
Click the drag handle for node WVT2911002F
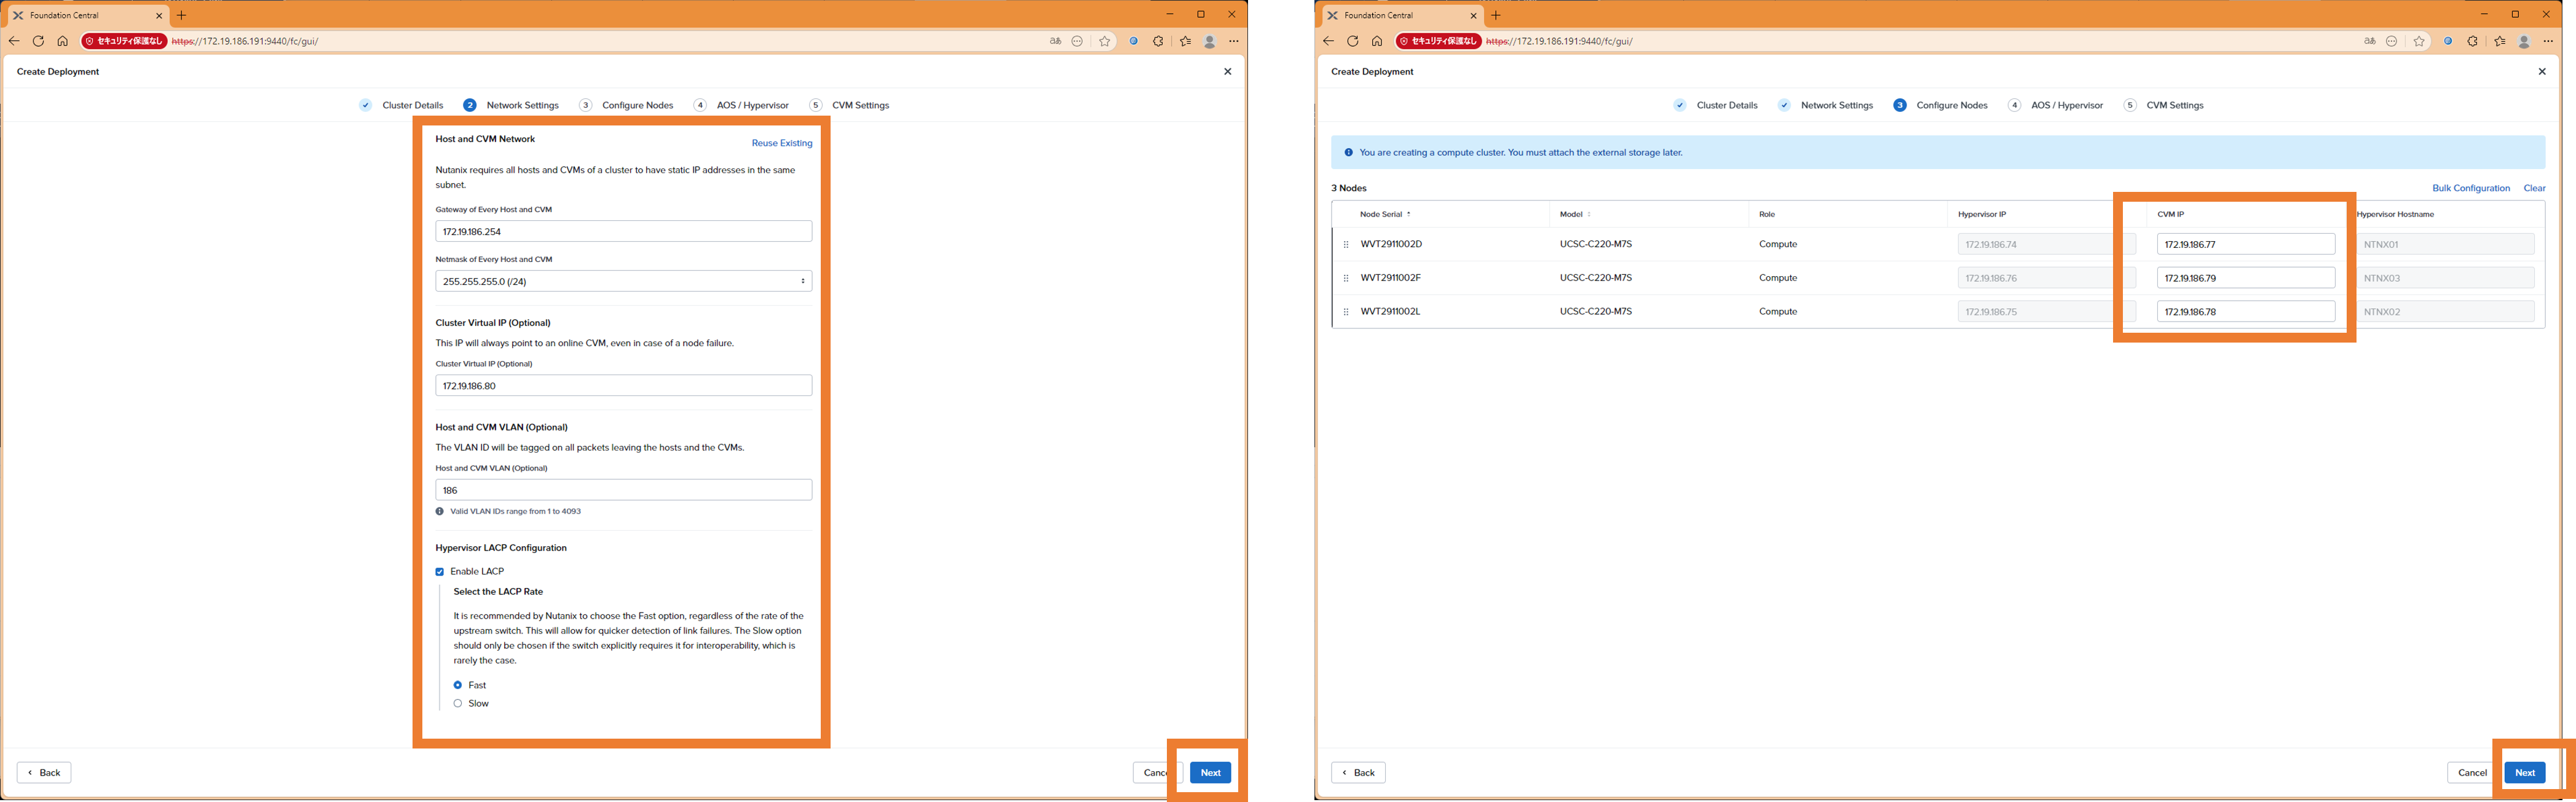tap(1346, 278)
